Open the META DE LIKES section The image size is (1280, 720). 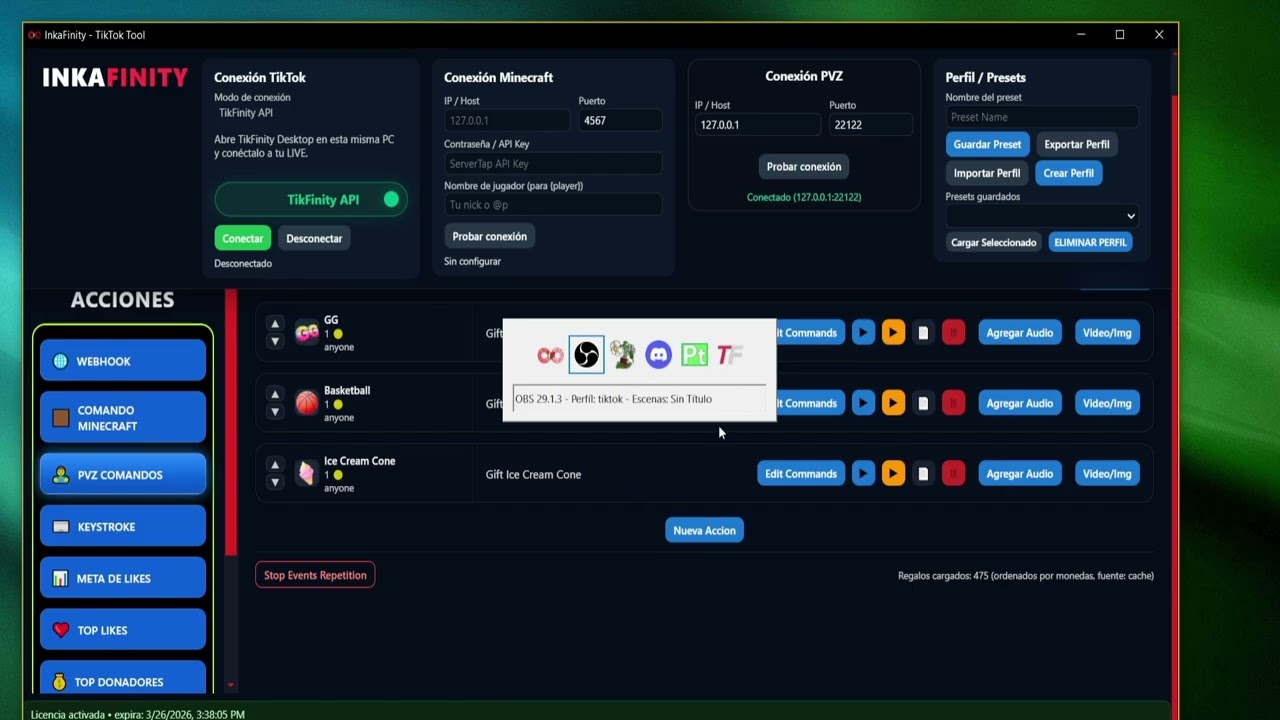[x=123, y=578]
